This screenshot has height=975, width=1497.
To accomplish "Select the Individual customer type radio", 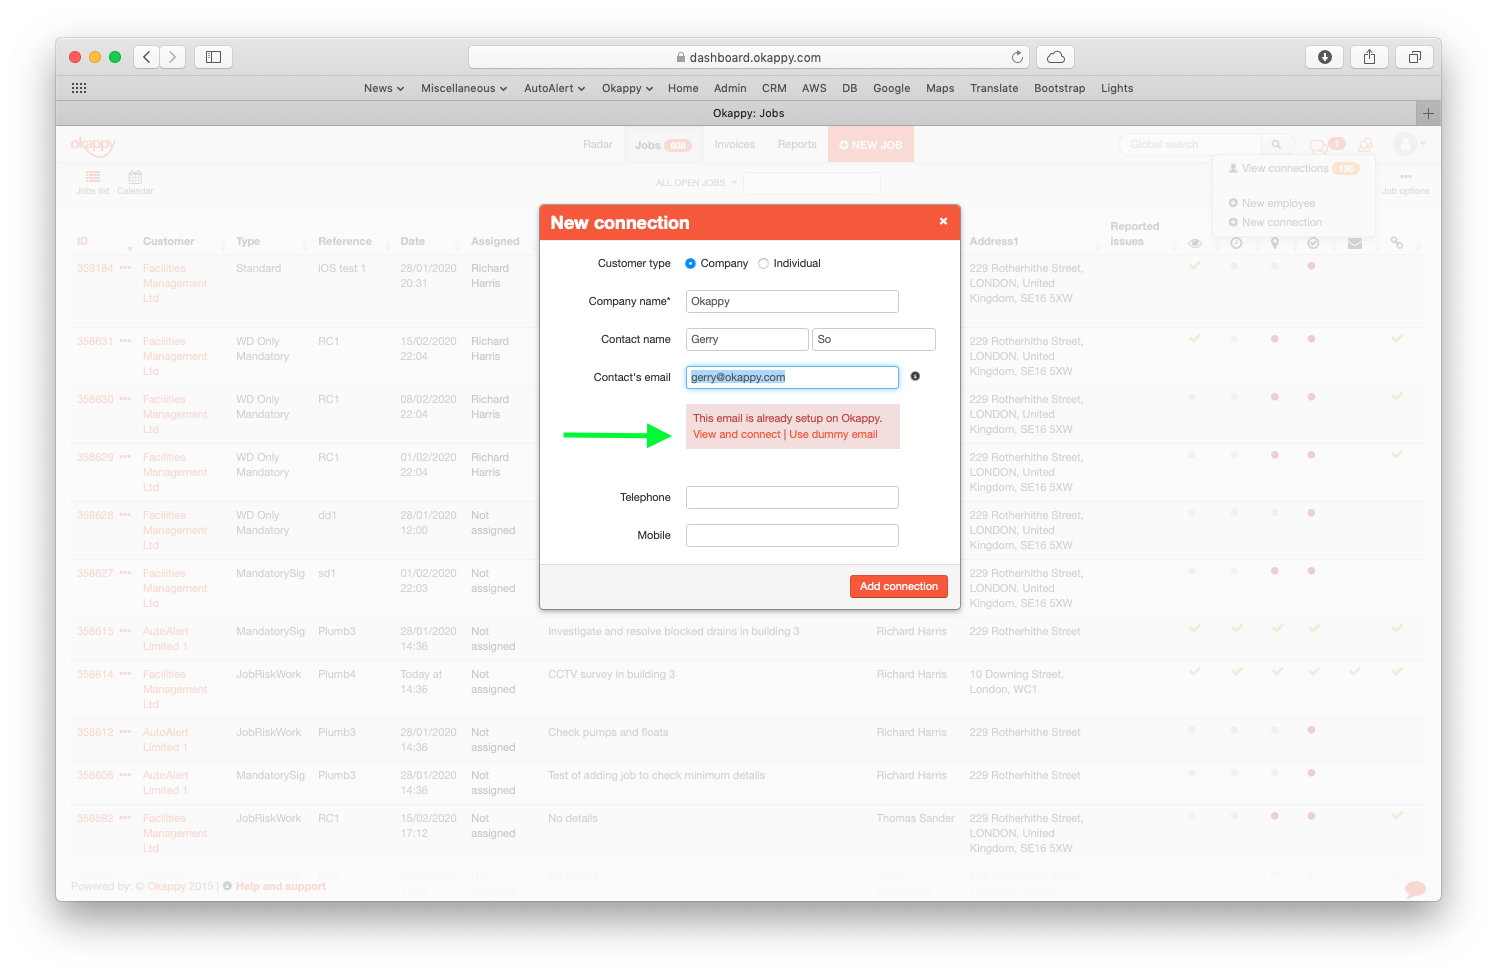I will [x=763, y=263].
